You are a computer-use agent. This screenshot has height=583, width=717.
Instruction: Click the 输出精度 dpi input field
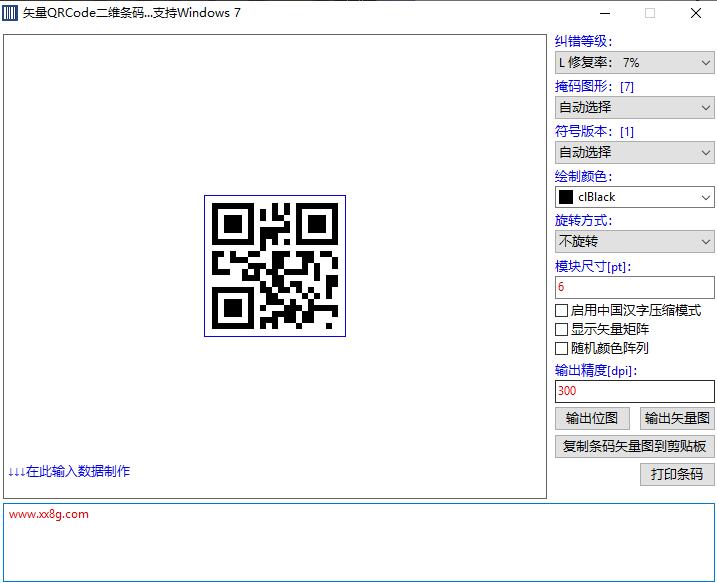coord(635,391)
